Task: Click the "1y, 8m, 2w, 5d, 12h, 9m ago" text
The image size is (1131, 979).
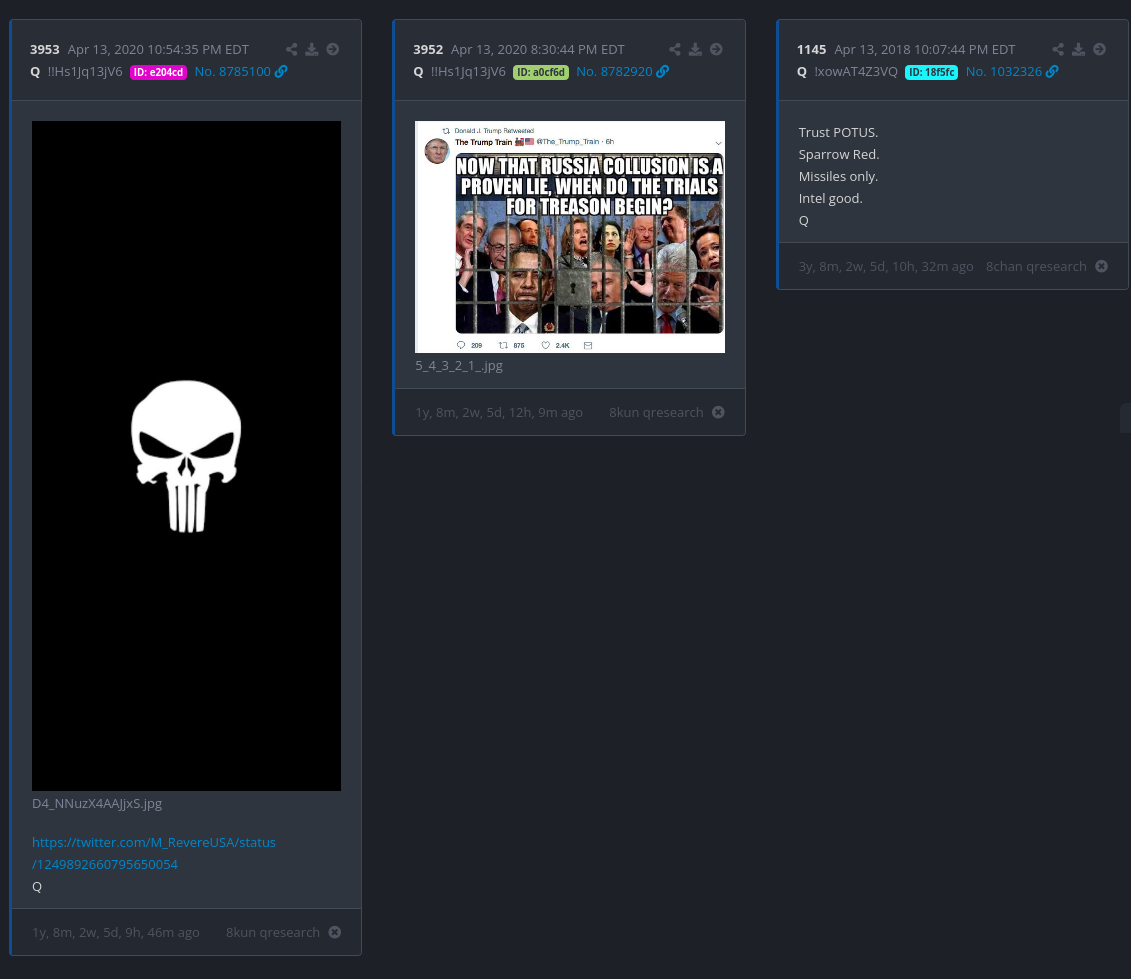Action: tap(499, 412)
